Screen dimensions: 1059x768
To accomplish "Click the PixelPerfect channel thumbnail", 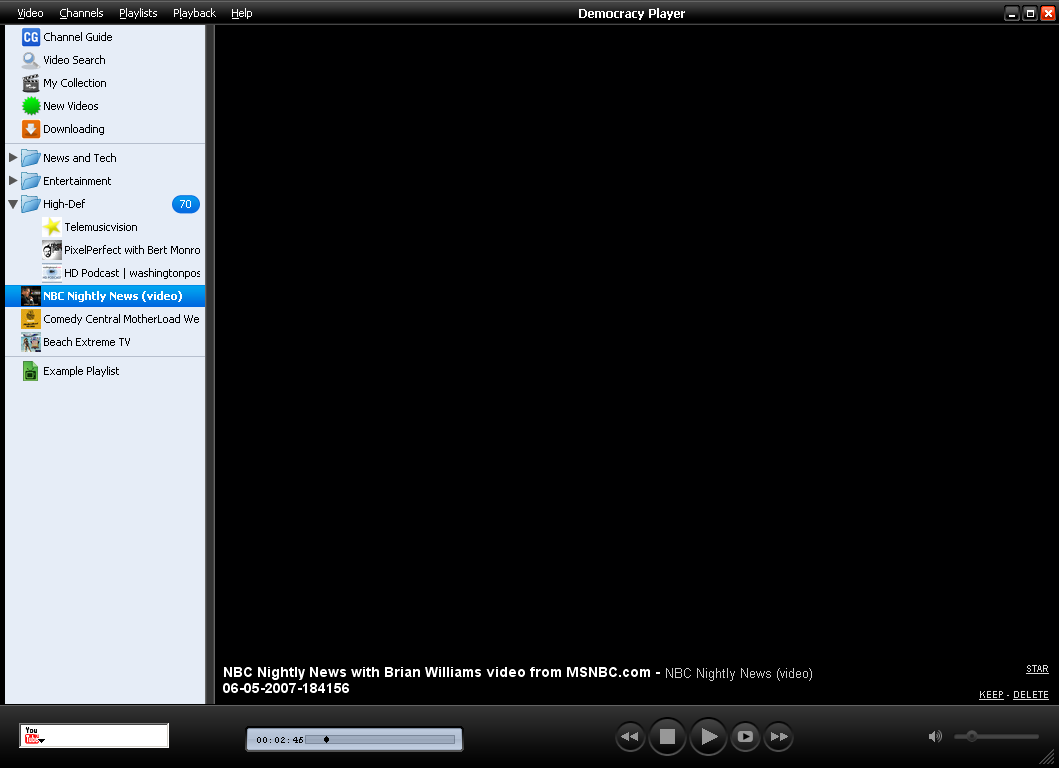I will point(51,250).
